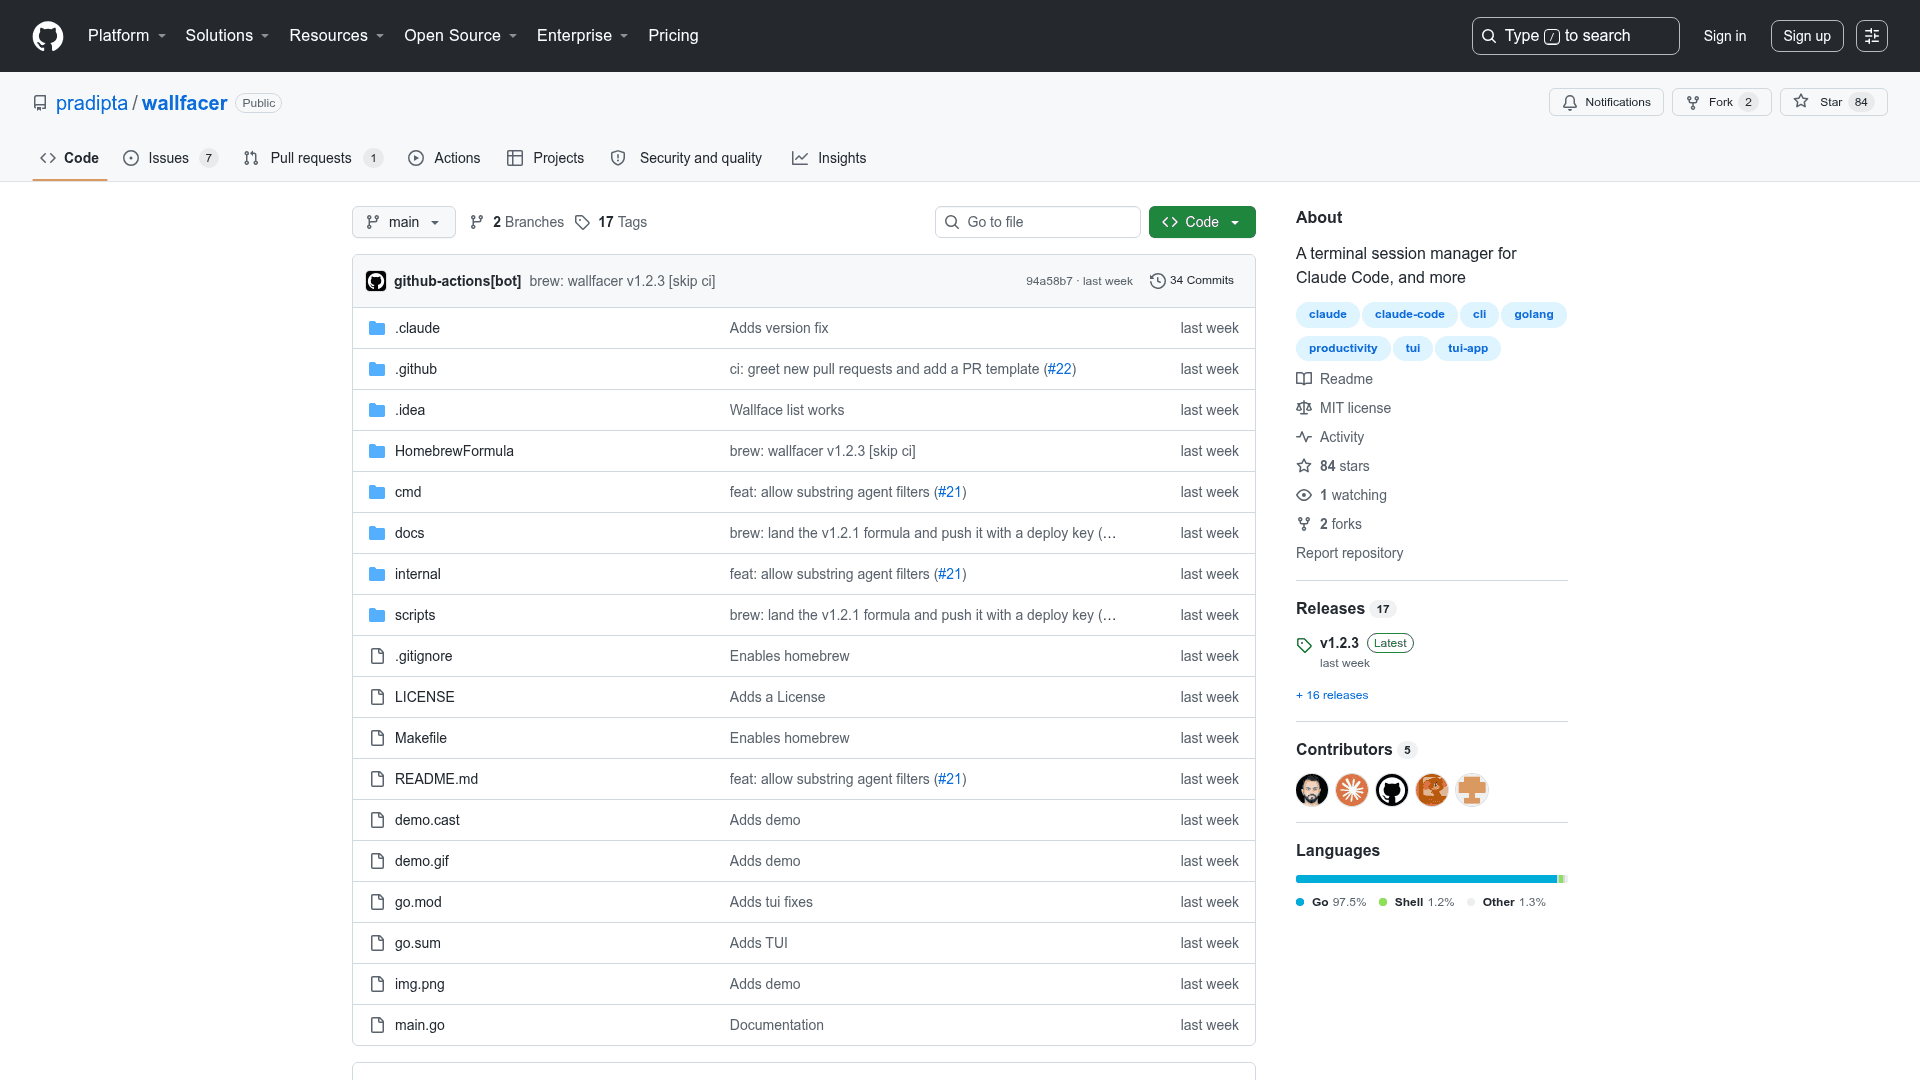
Task: Click the Go language blue dot
Action: point(1300,902)
